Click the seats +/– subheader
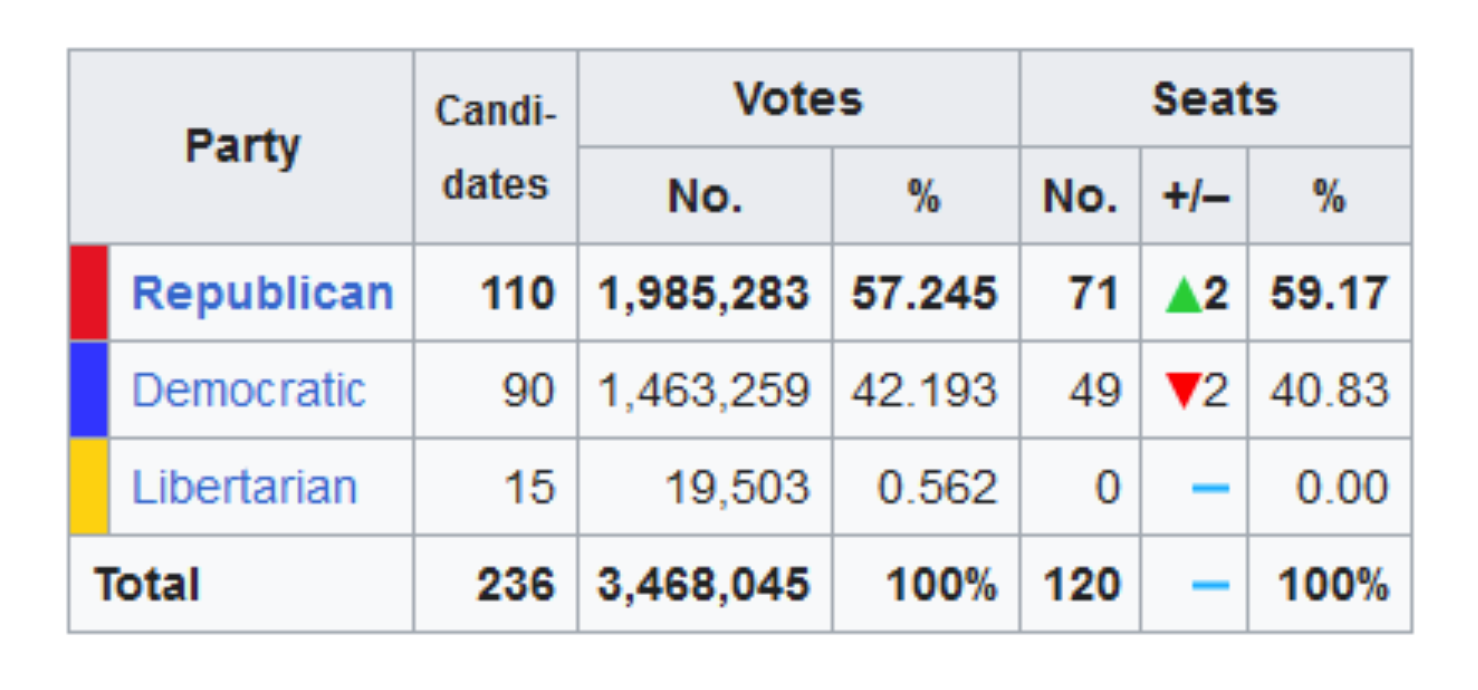The width and height of the screenshot is (1478, 690). [x=1194, y=196]
